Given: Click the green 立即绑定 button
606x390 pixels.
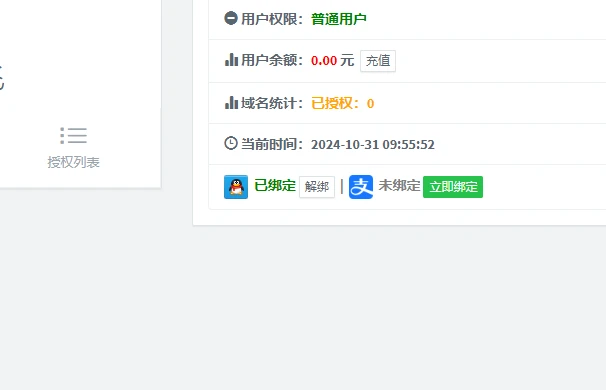Looking at the screenshot, I should point(453,187).
